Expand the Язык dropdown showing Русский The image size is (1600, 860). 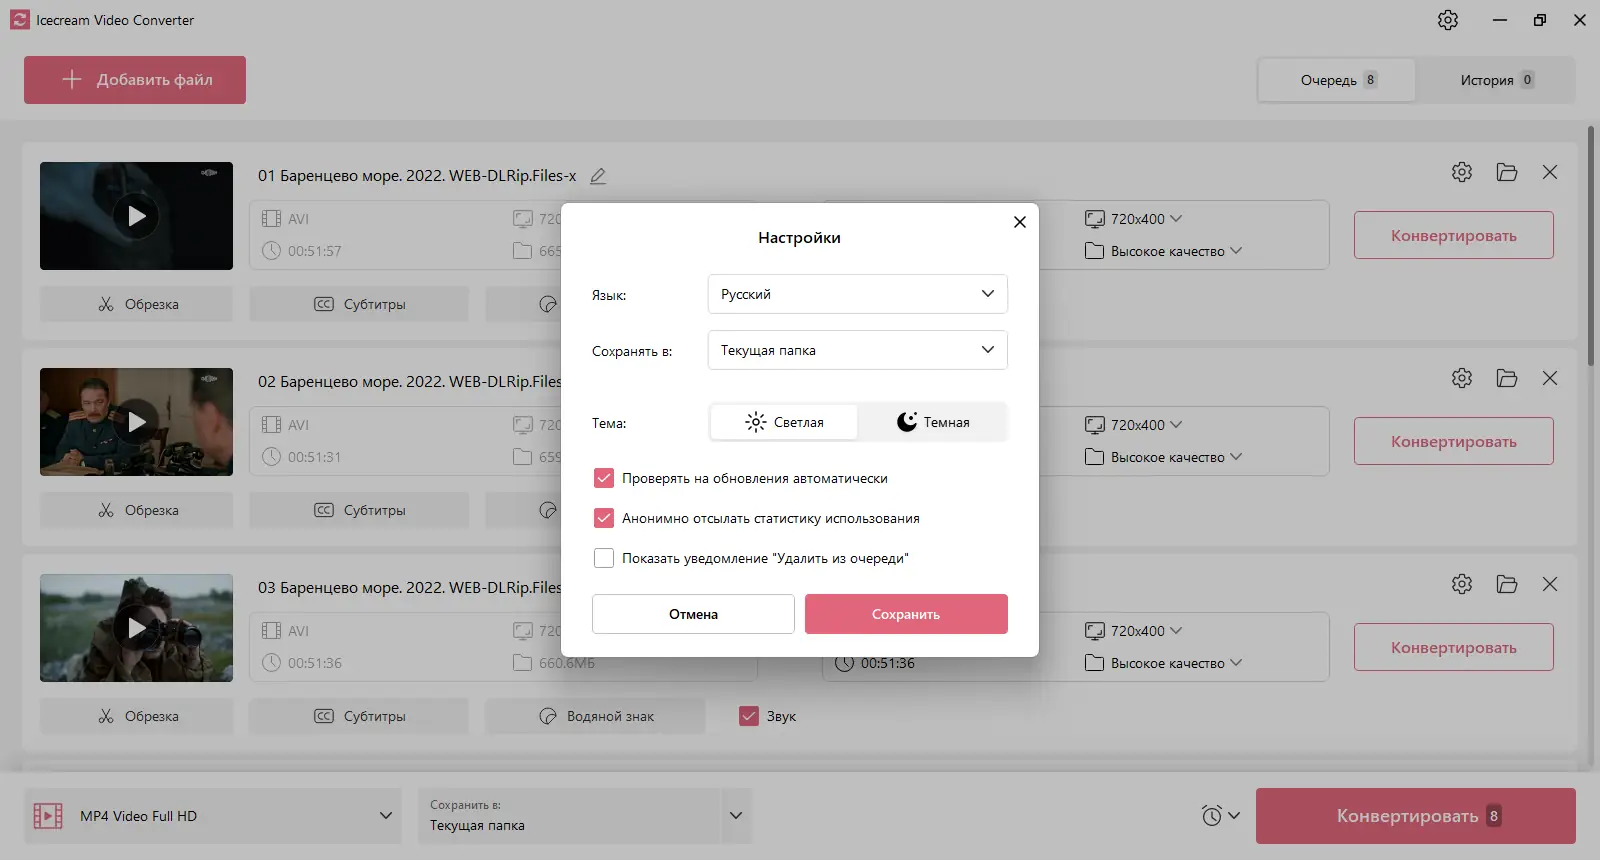click(x=858, y=294)
